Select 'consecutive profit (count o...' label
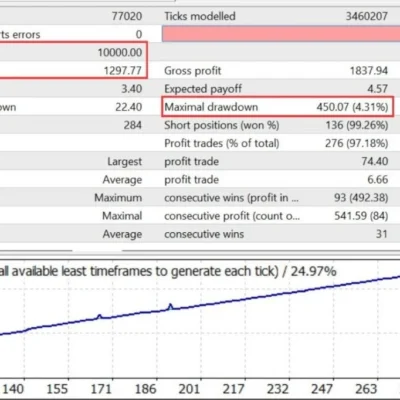This screenshot has height=400, width=400. click(232, 216)
